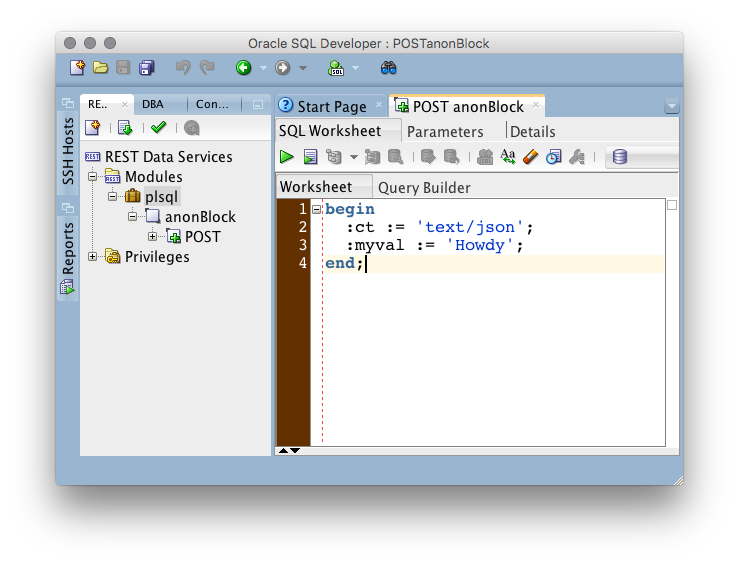Clear worksheet with the eraser icon

tap(531, 156)
